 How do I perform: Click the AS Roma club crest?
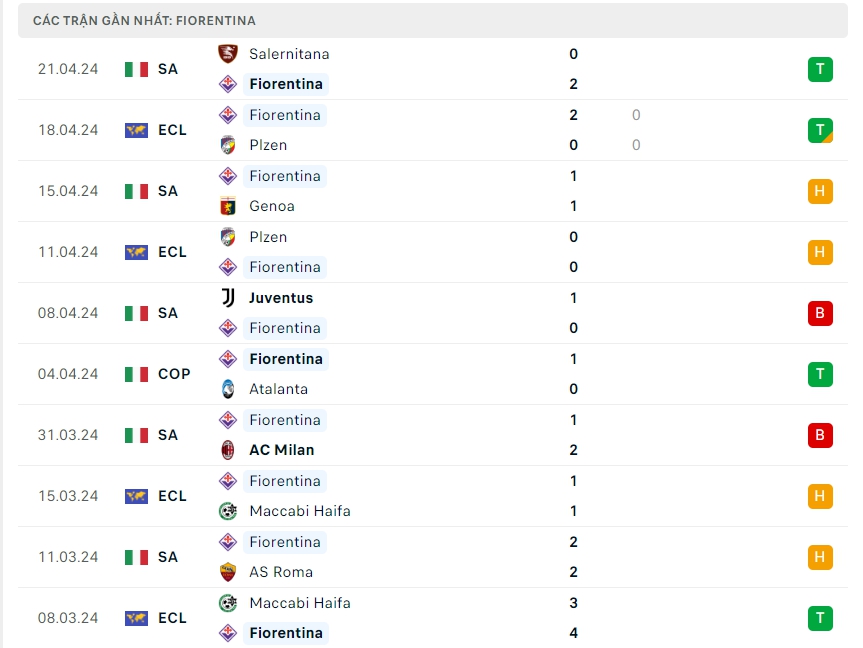pyautogui.click(x=228, y=572)
